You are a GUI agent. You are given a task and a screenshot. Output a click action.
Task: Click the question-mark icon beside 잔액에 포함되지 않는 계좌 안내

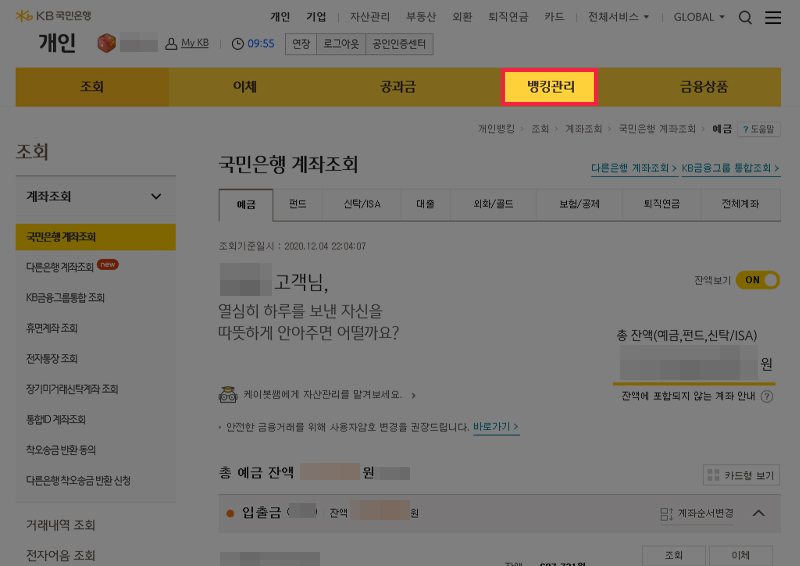click(766, 397)
